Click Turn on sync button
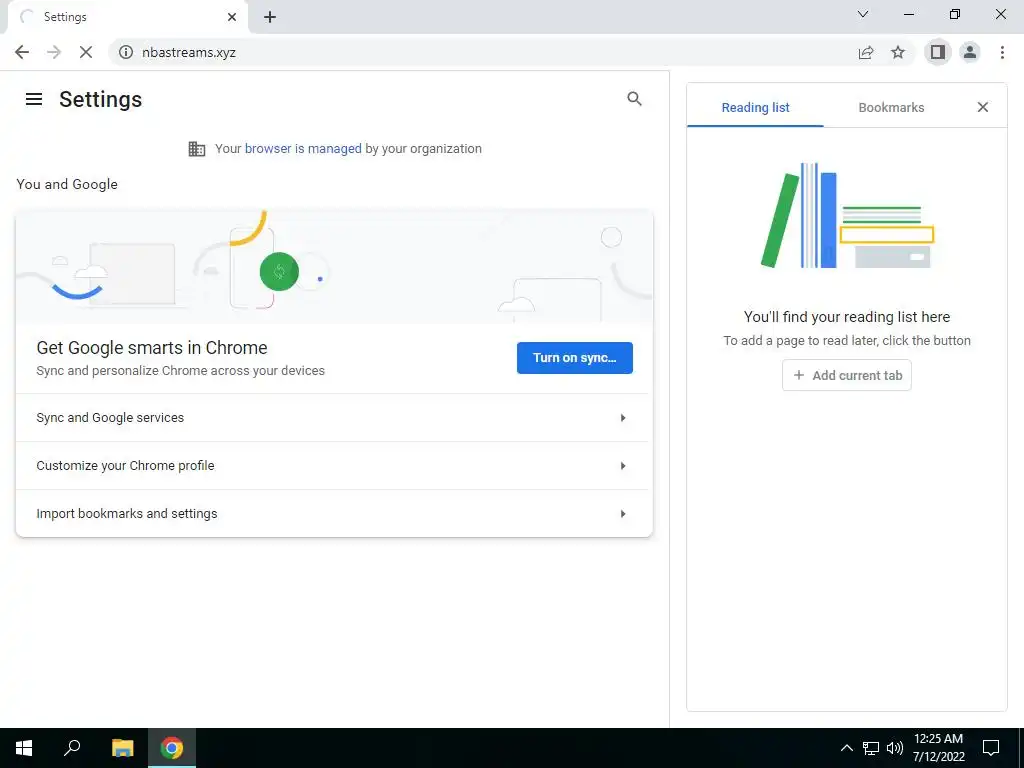 pyautogui.click(x=574, y=358)
